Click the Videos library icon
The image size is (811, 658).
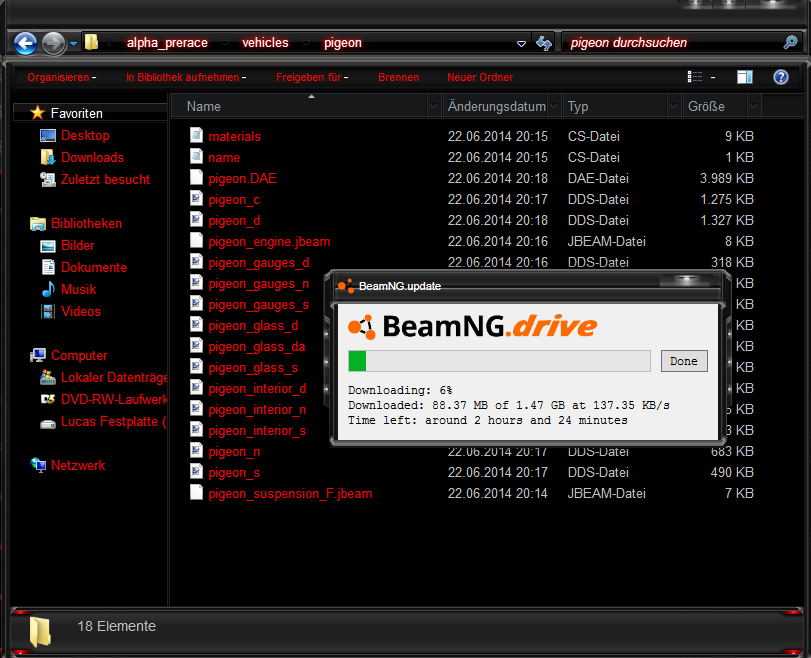click(x=48, y=311)
